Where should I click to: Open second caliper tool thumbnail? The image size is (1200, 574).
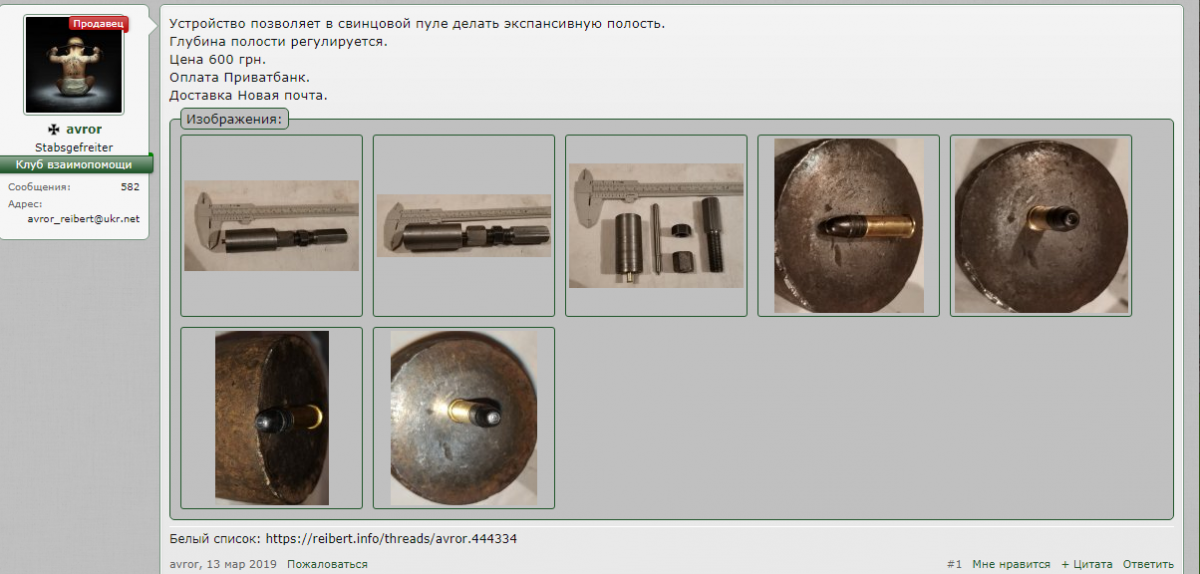464,226
